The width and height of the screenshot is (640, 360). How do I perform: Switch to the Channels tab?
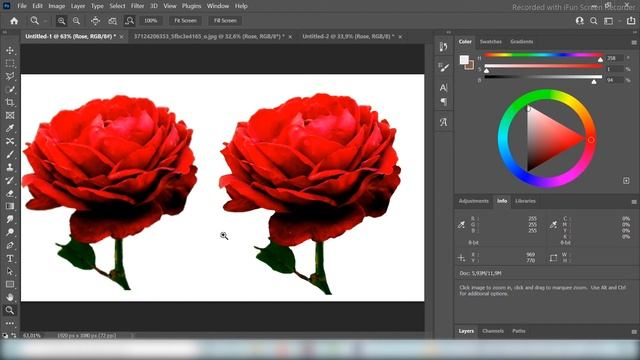[493, 331]
